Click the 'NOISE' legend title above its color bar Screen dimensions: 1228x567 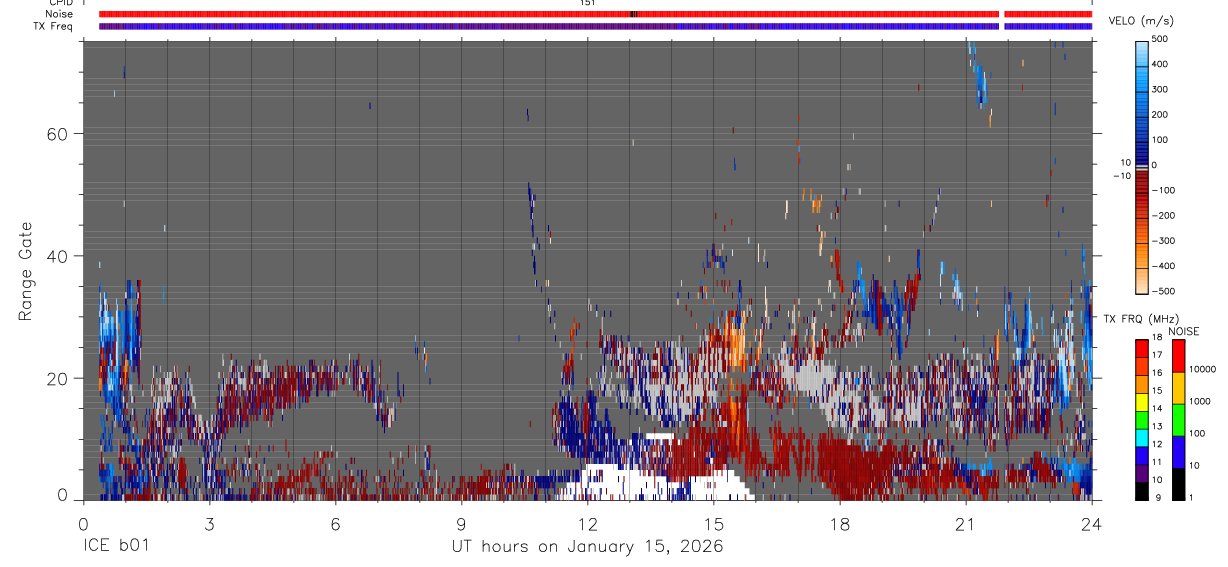tap(1184, 331)
